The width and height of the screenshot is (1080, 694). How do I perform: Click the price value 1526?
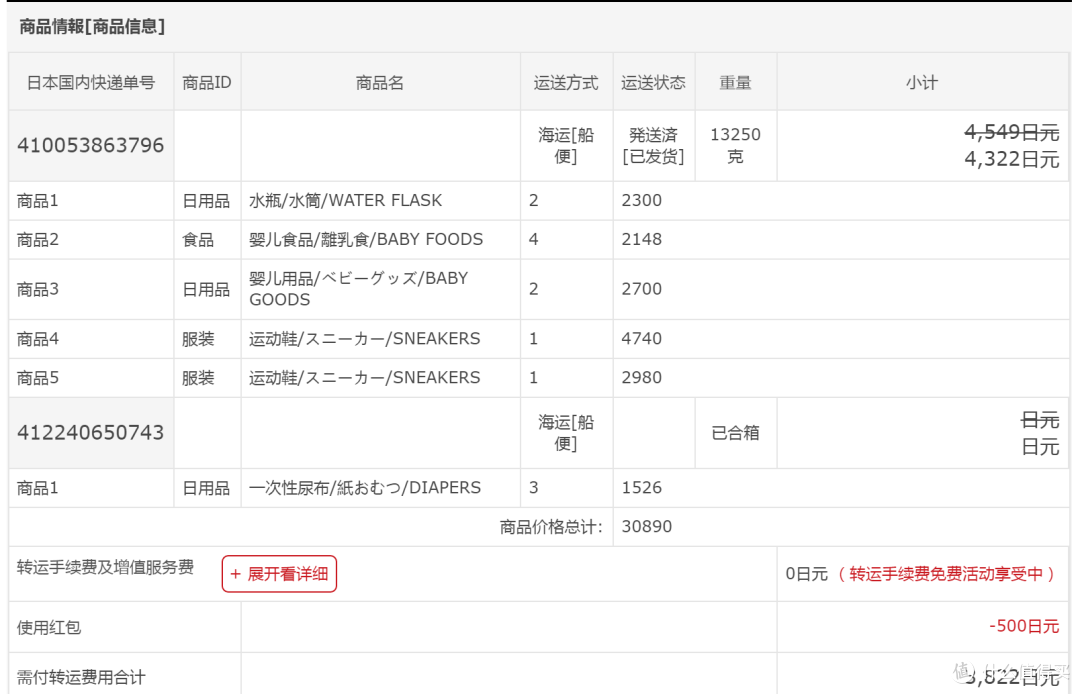(x=641, y=487)
